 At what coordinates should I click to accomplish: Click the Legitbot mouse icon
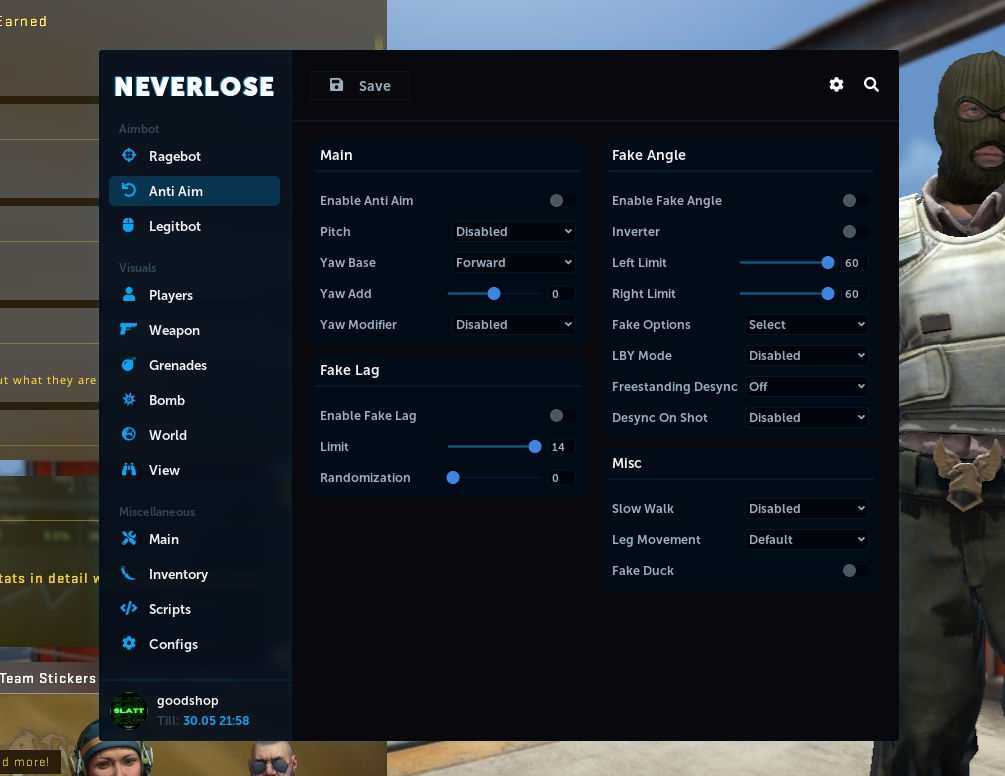tap(129, 226)
